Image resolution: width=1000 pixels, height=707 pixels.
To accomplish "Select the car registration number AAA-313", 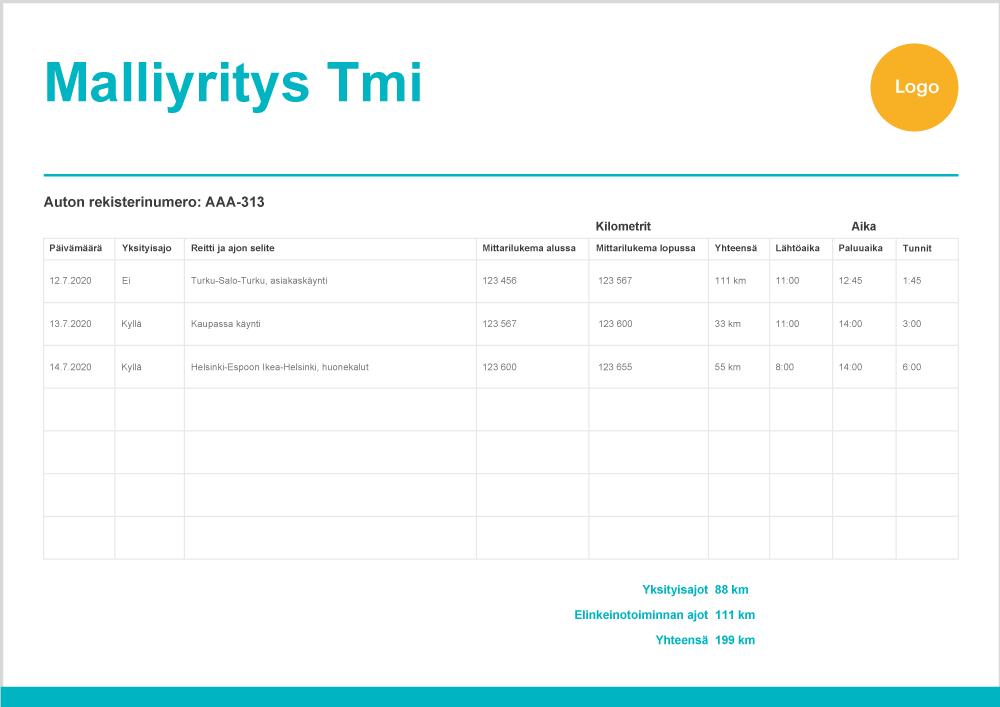I will click(x=234, y=202).
